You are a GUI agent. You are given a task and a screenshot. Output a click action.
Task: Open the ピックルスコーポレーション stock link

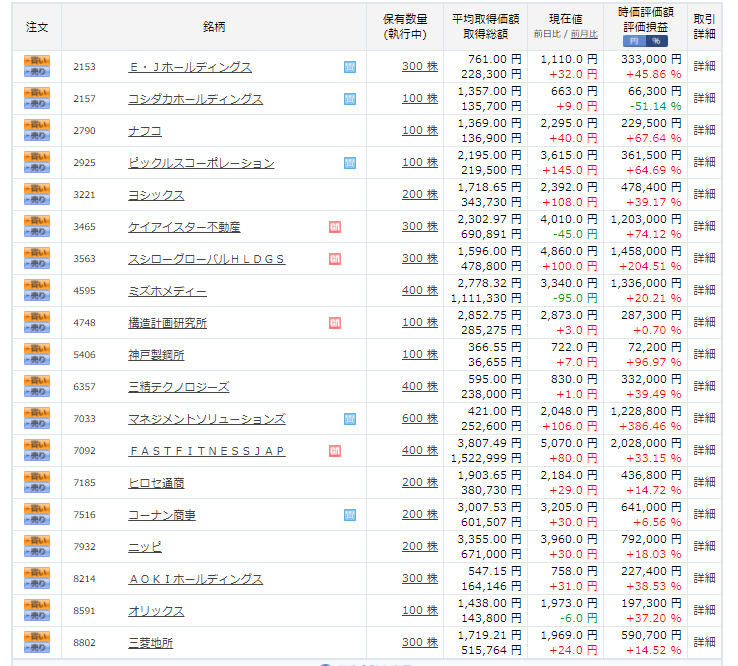coord(201,163)
